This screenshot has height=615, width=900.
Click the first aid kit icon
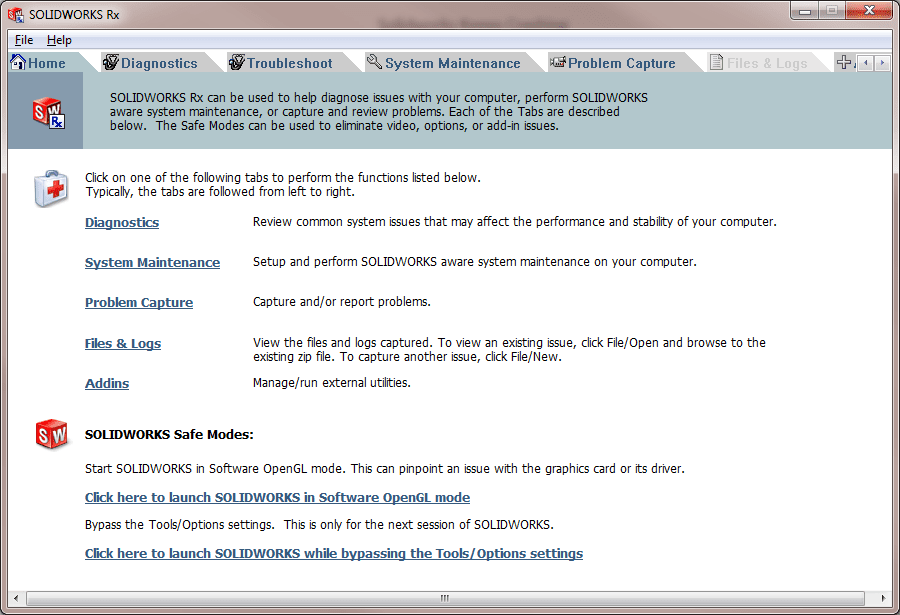pyautogui.click(x=51, y=188)
